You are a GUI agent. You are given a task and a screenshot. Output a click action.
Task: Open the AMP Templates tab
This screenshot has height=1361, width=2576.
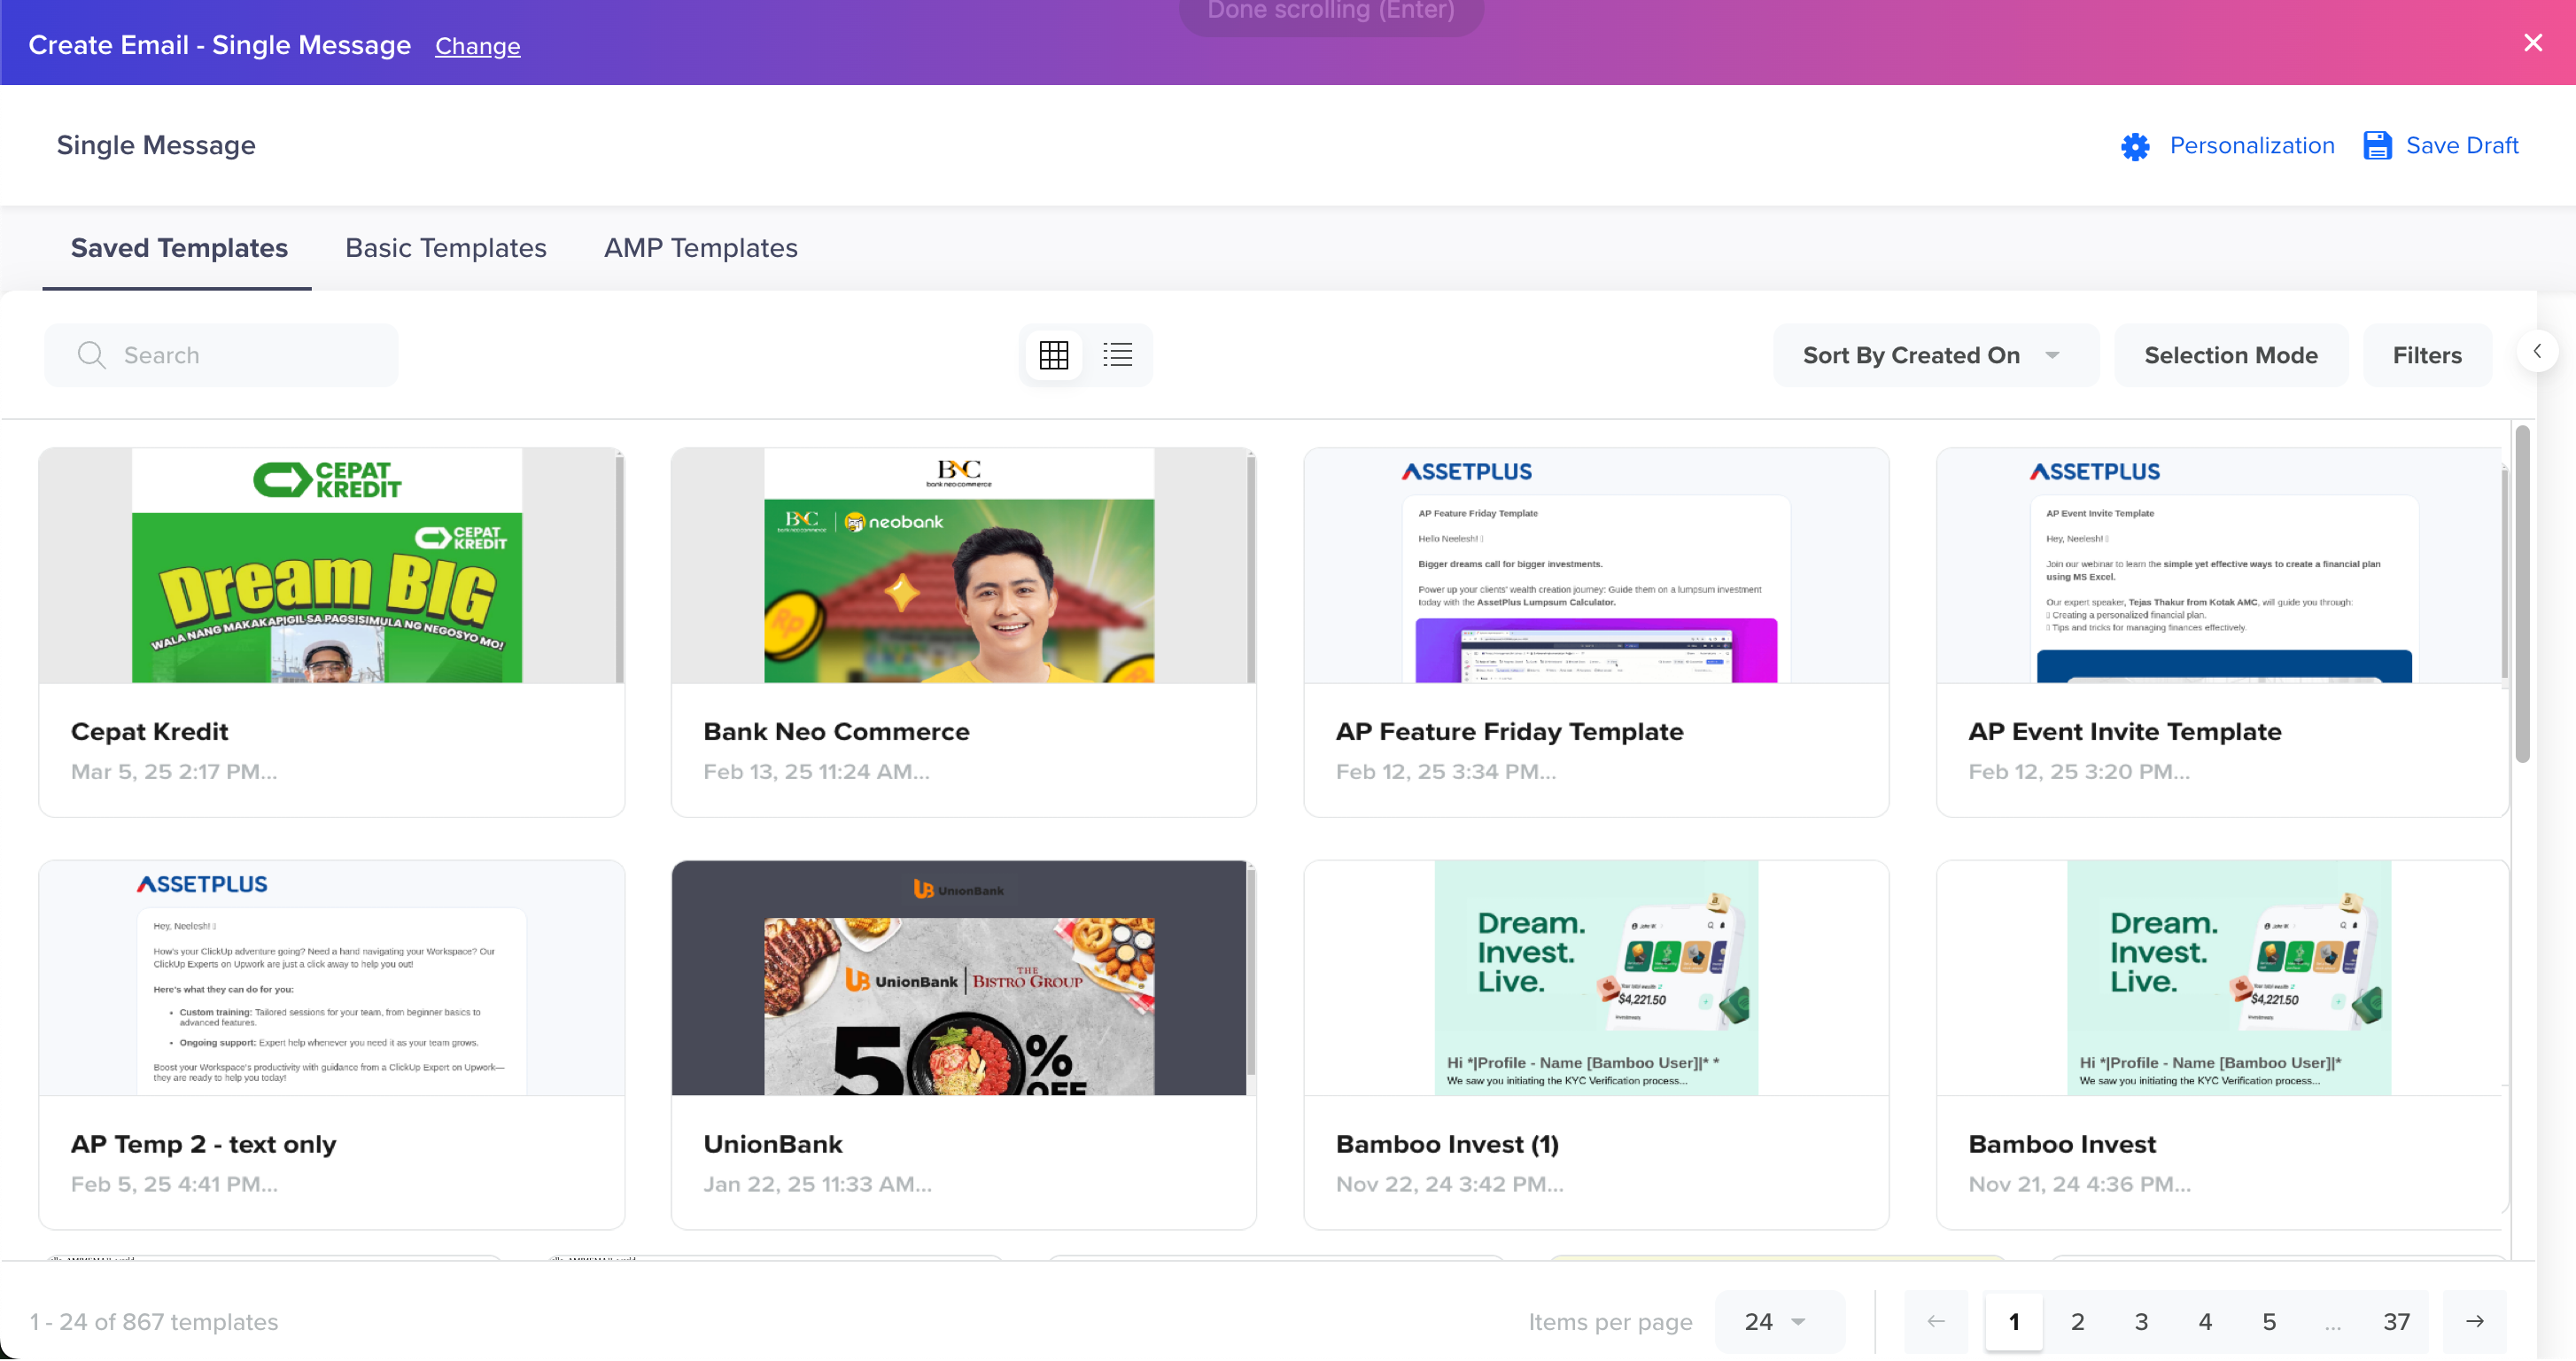700,248
